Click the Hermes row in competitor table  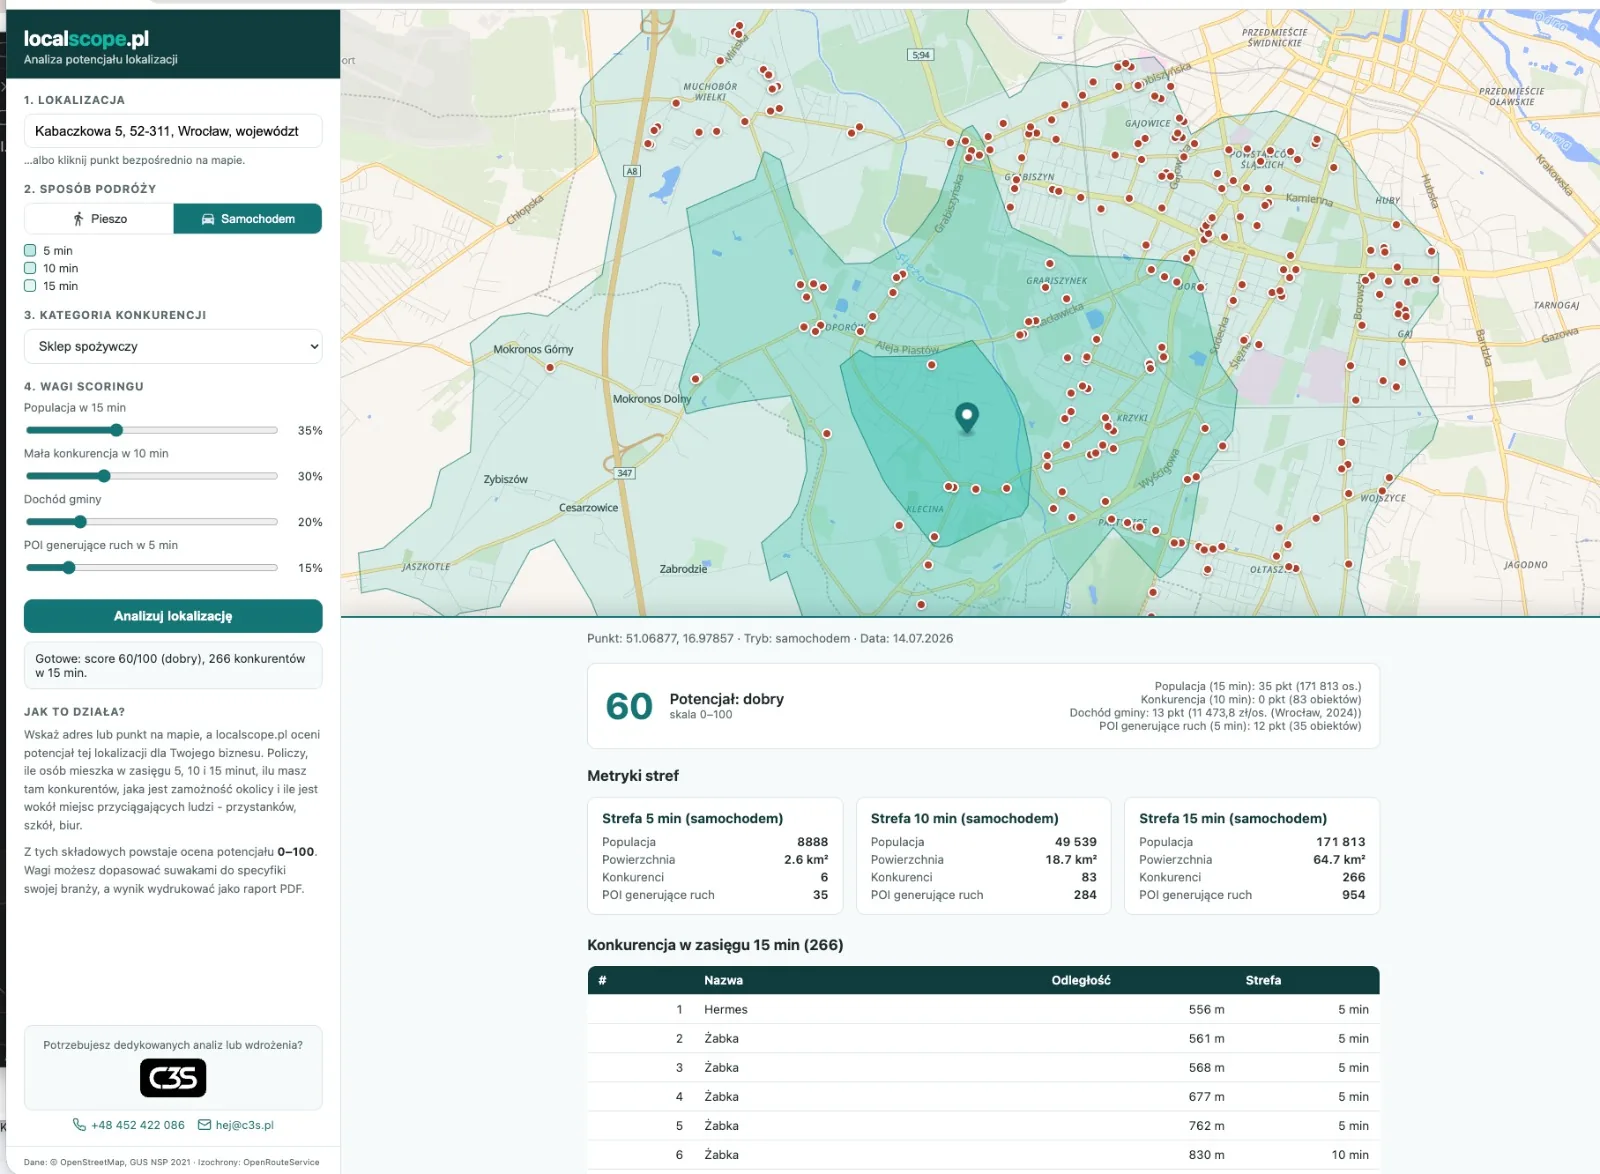click(983, 1010)
